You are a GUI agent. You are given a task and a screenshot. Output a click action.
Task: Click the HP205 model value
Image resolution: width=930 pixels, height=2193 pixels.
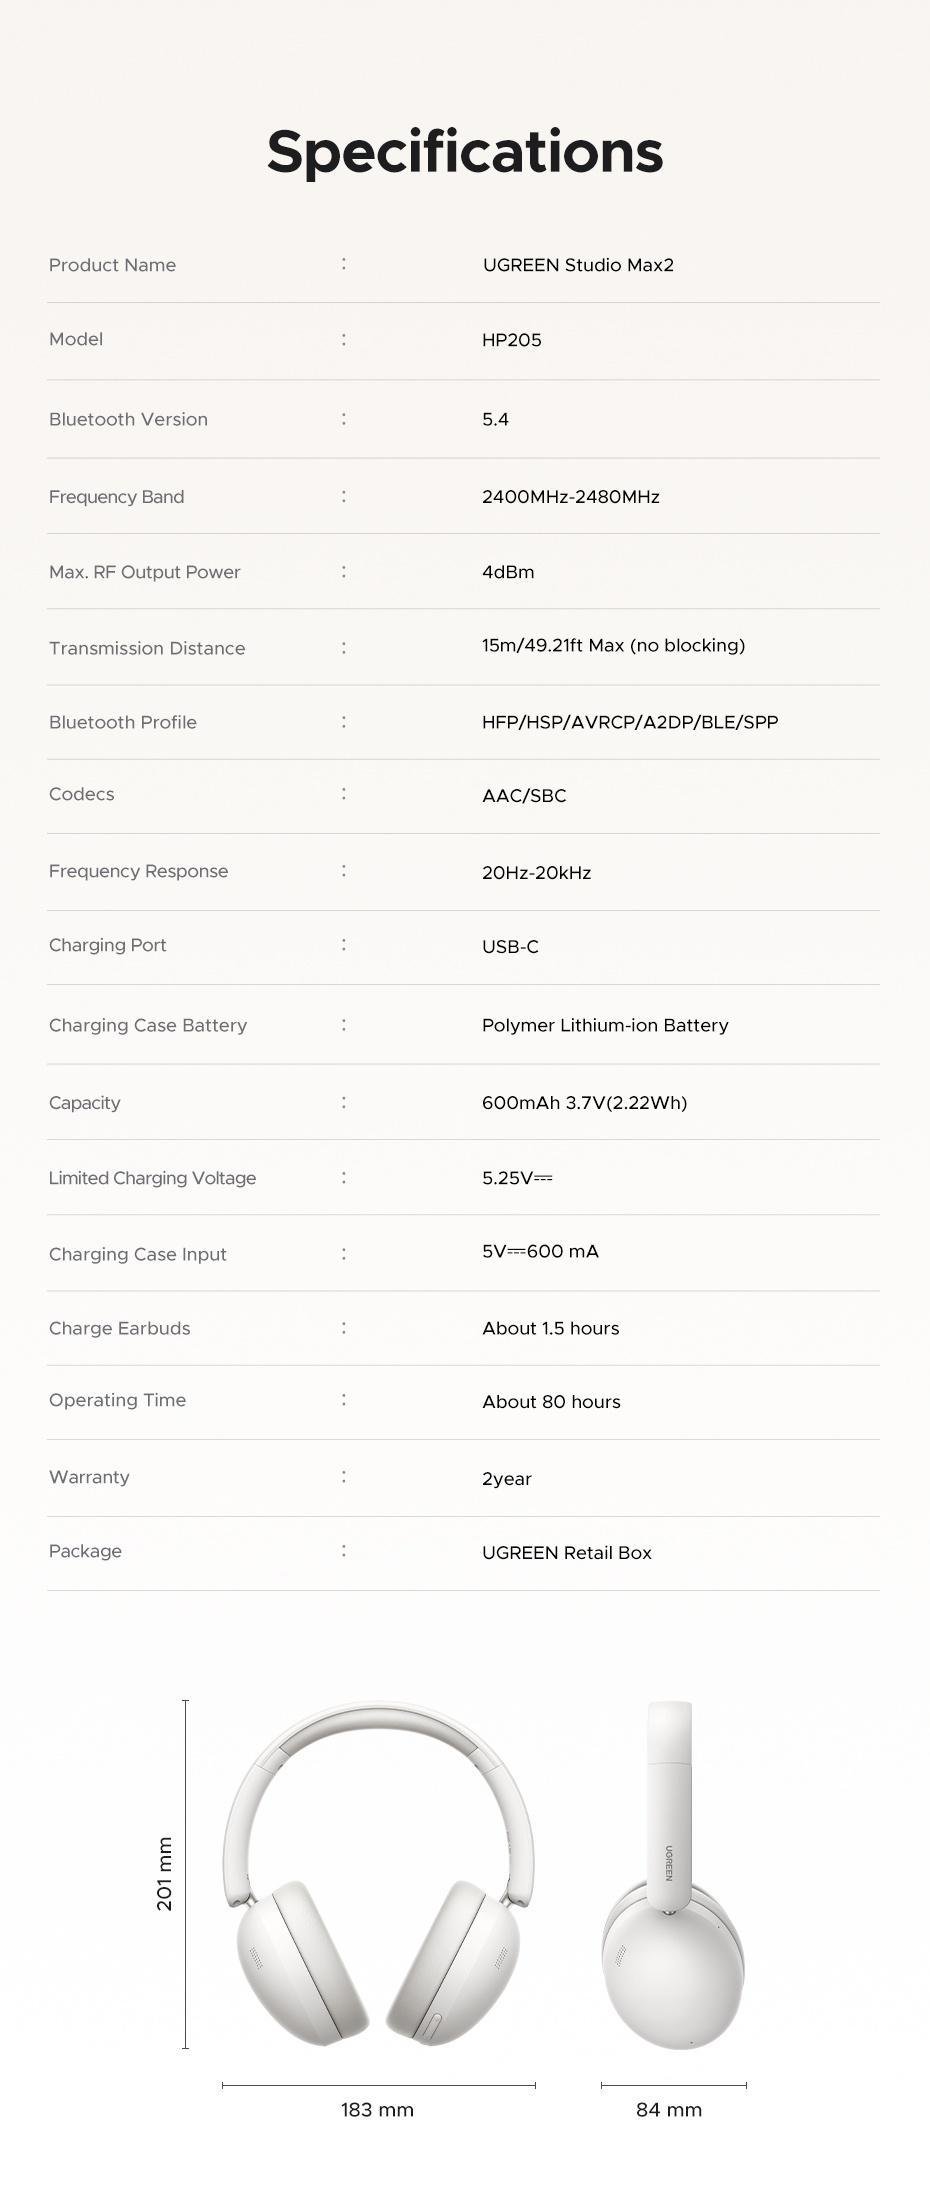pyautogui.click(x=512, y=340)
